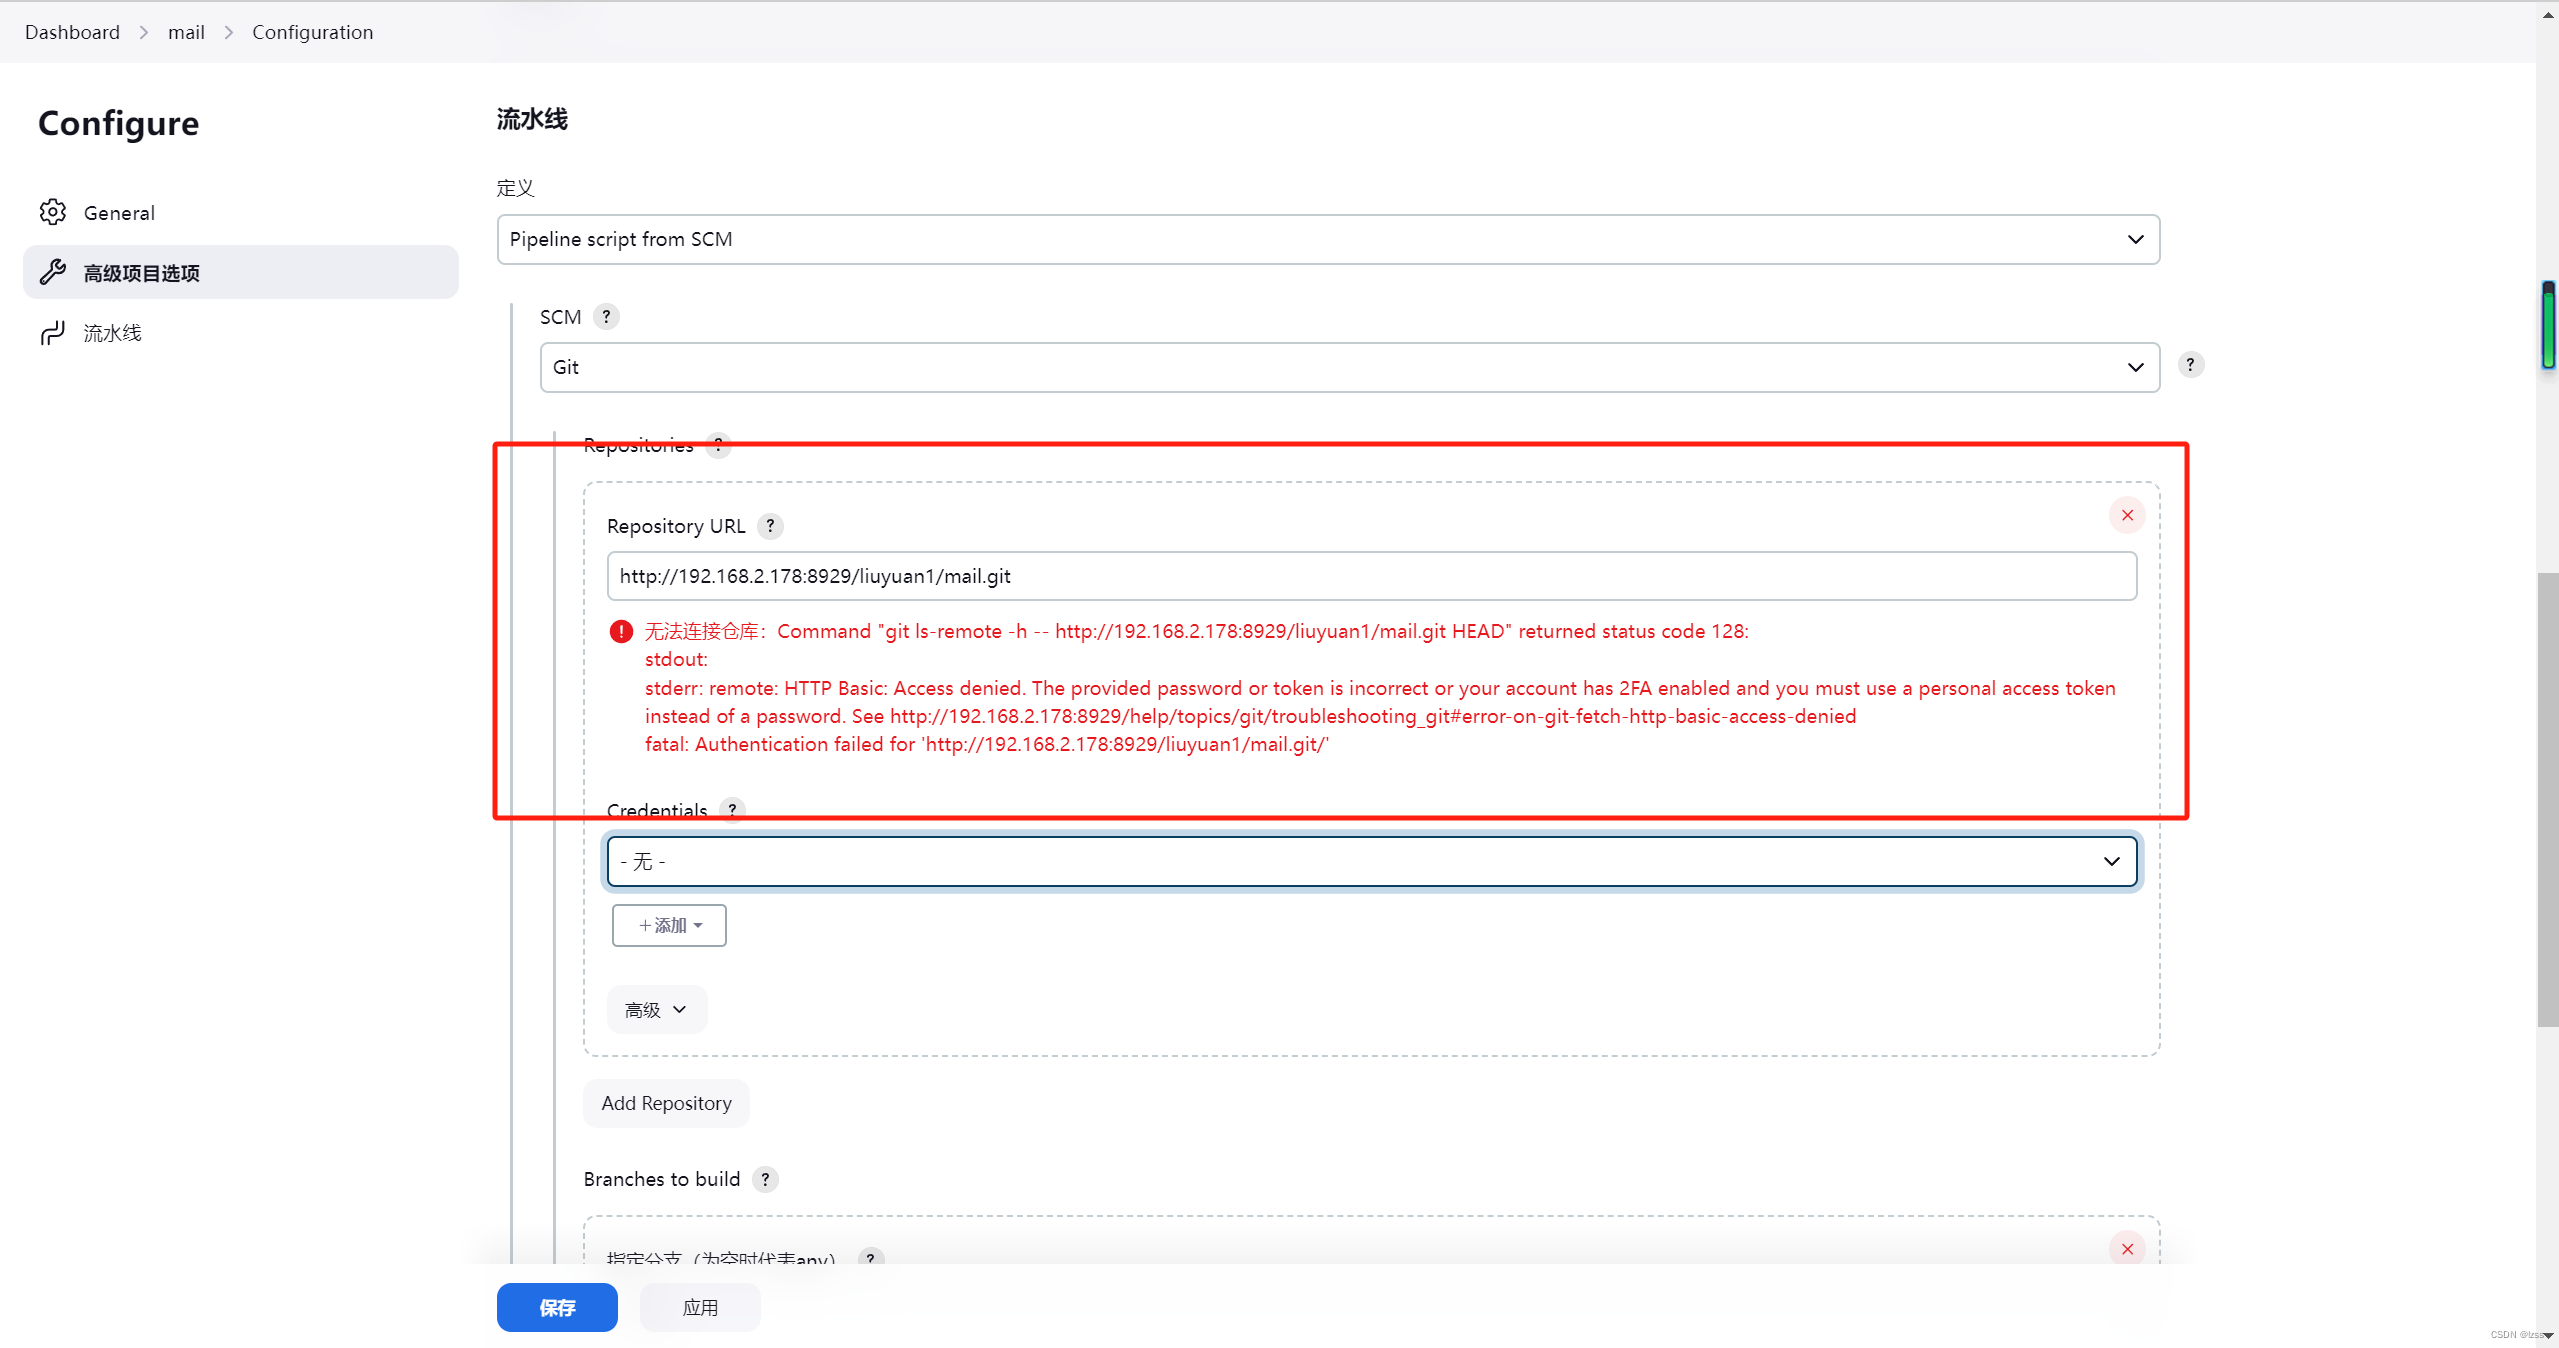Select Pipeline script from SCM dropdown
The height and width of the screenshot is (1348, 2559).
[x=1325, y=239]
